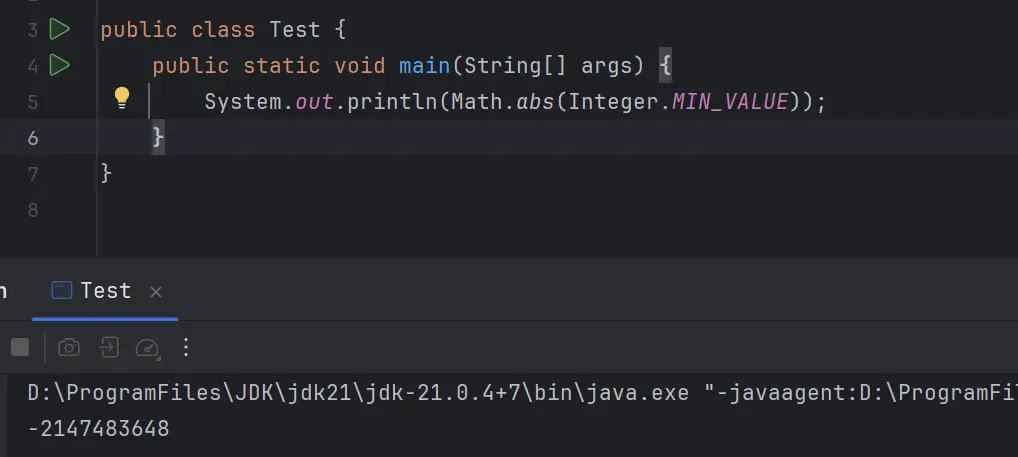Open the profiler gauge dropdown

point(148,348)
